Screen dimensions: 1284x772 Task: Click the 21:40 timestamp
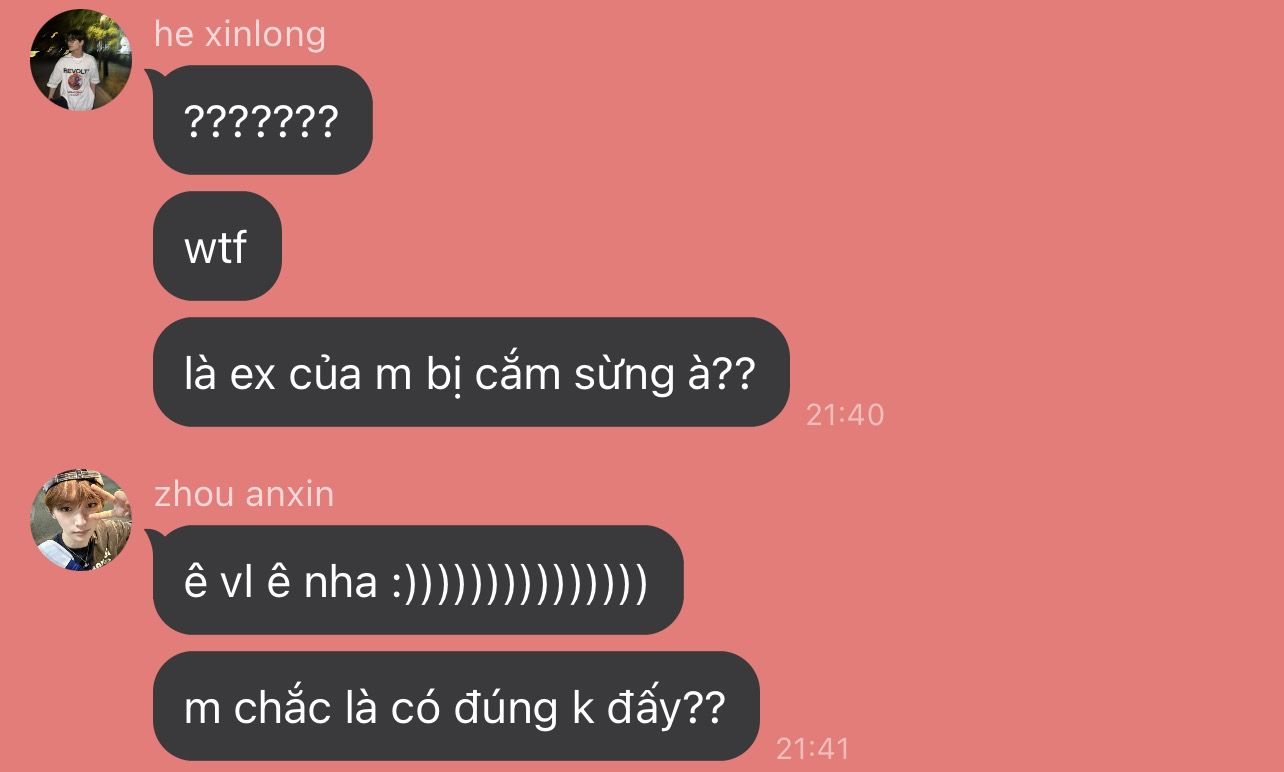pos(845,415)
